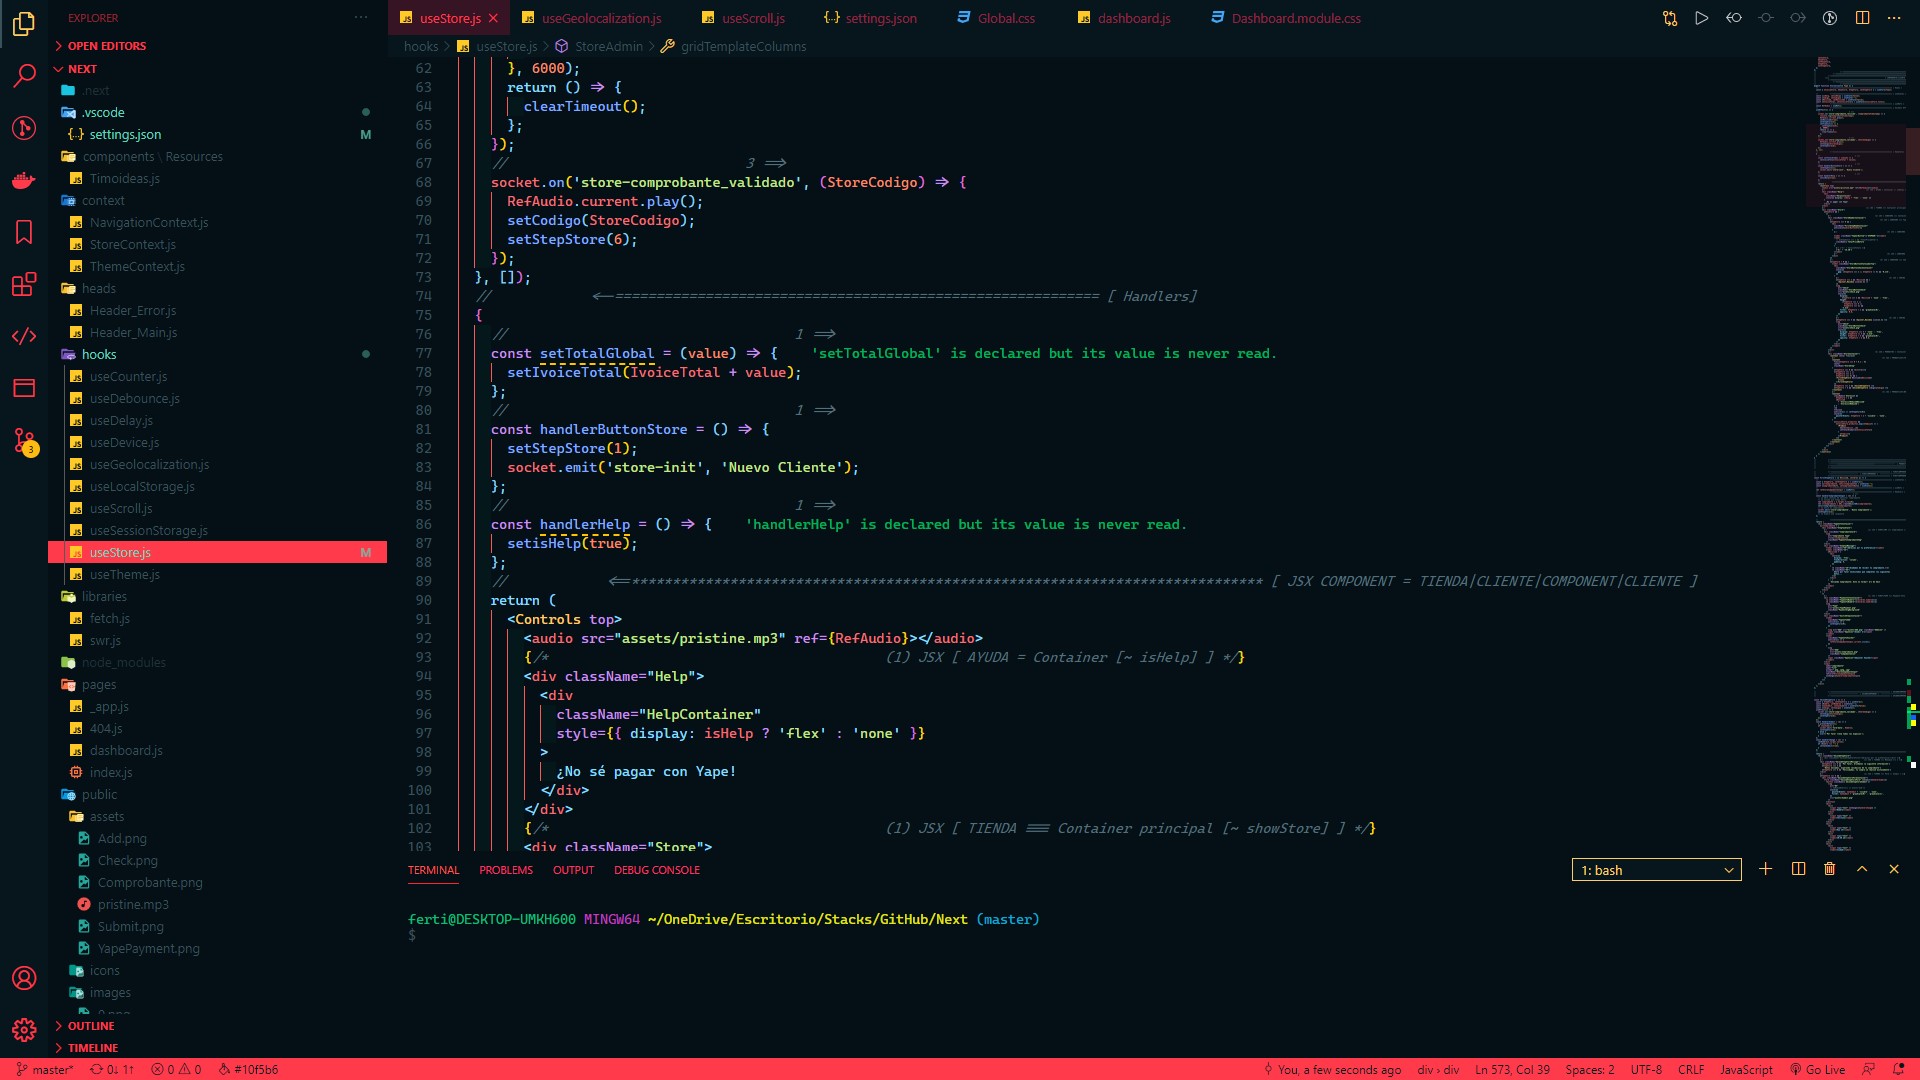Open the terminal selector dropdown '1: bash'
The width and height of the screenshot is (1920, 1080).
(1656, 870)
